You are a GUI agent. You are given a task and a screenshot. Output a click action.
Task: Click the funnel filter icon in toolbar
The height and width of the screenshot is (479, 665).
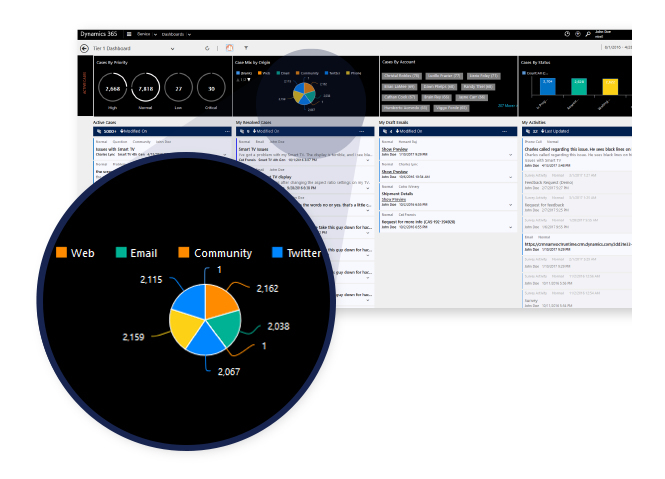[x=246, y=48]
